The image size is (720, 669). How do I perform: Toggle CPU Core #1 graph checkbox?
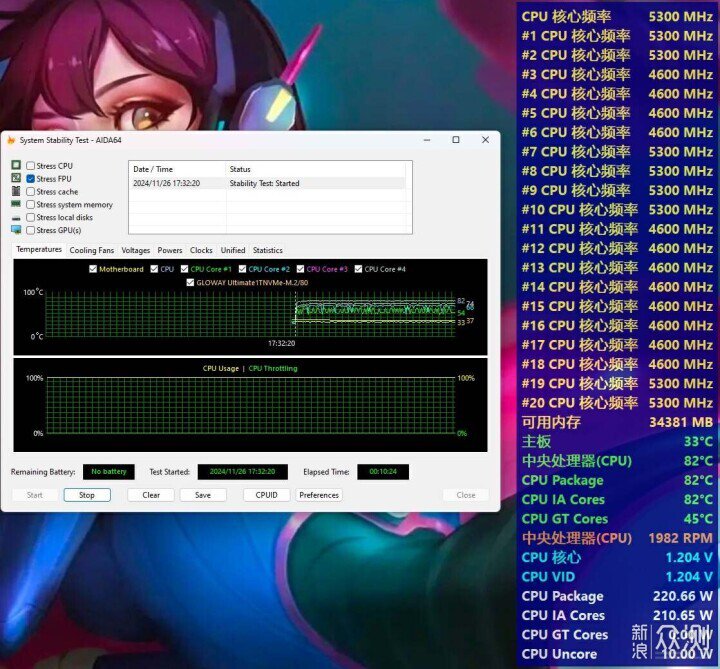tap(185, 269)
